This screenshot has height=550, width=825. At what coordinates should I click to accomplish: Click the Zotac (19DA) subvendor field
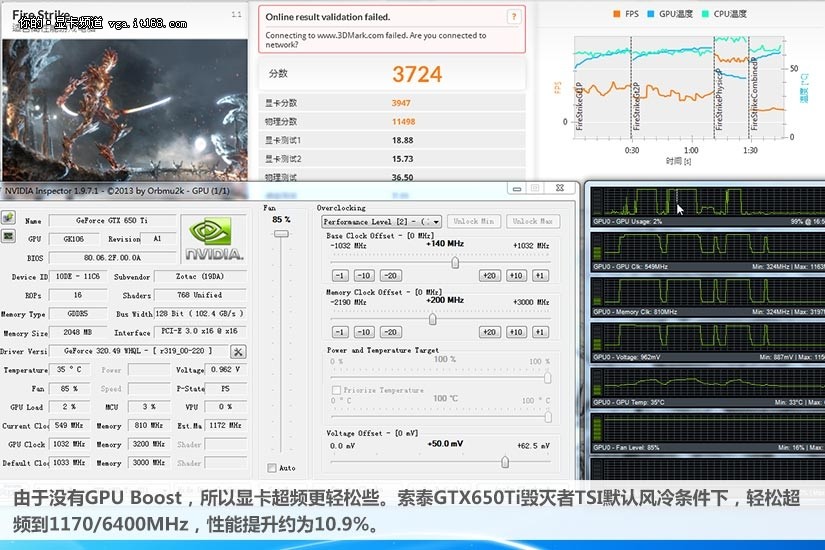(200, 276)
